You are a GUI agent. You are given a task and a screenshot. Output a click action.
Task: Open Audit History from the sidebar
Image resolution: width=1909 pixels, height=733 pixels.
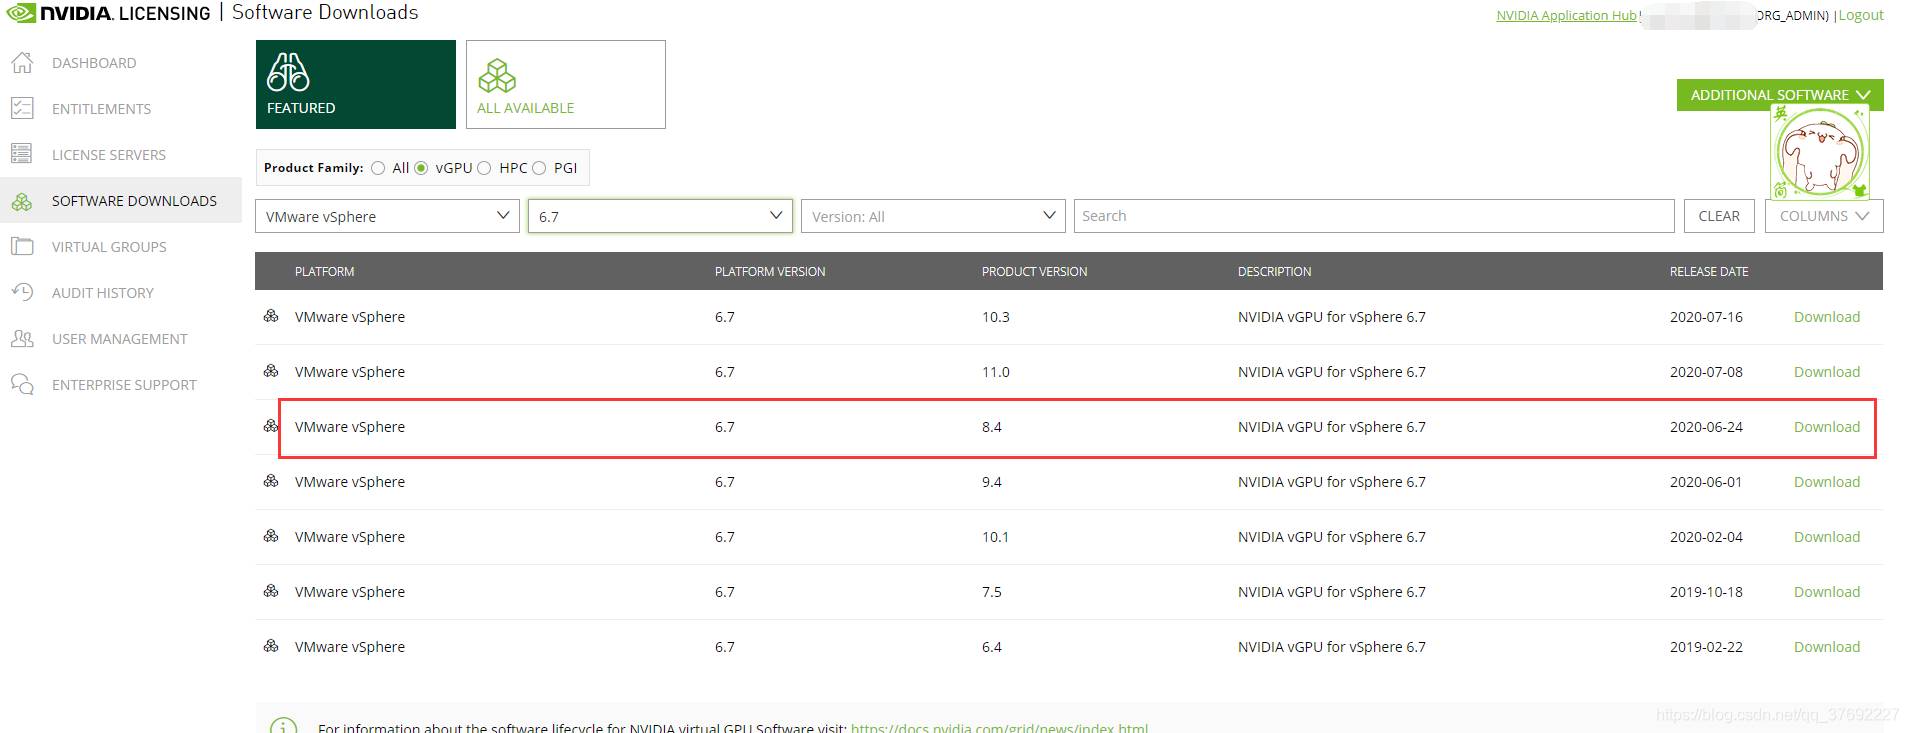pos(103,293)
